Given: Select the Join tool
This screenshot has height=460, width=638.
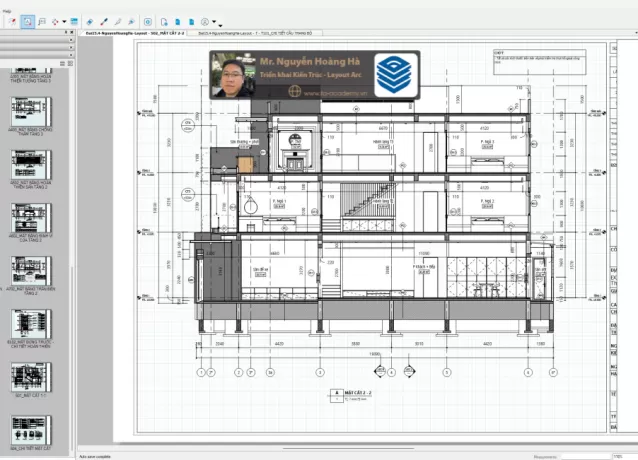Looking at the screenshot, I should 131,22.
